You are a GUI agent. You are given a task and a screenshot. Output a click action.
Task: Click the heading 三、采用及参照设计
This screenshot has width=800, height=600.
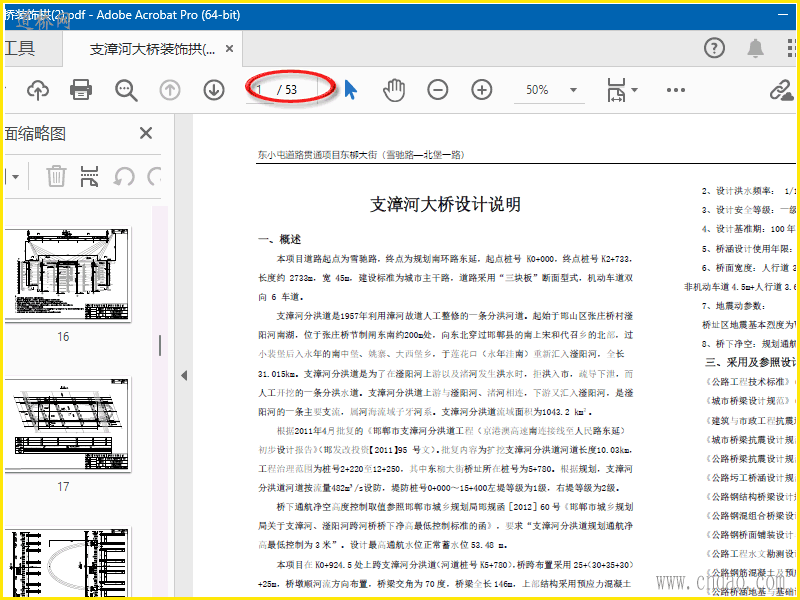(x=751, y=362)
